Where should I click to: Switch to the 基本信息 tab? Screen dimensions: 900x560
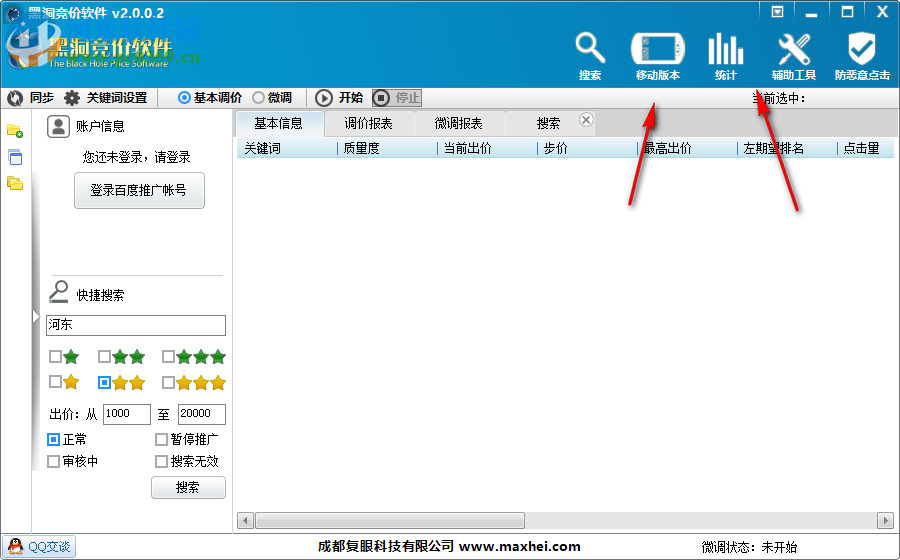coord(279,124)
